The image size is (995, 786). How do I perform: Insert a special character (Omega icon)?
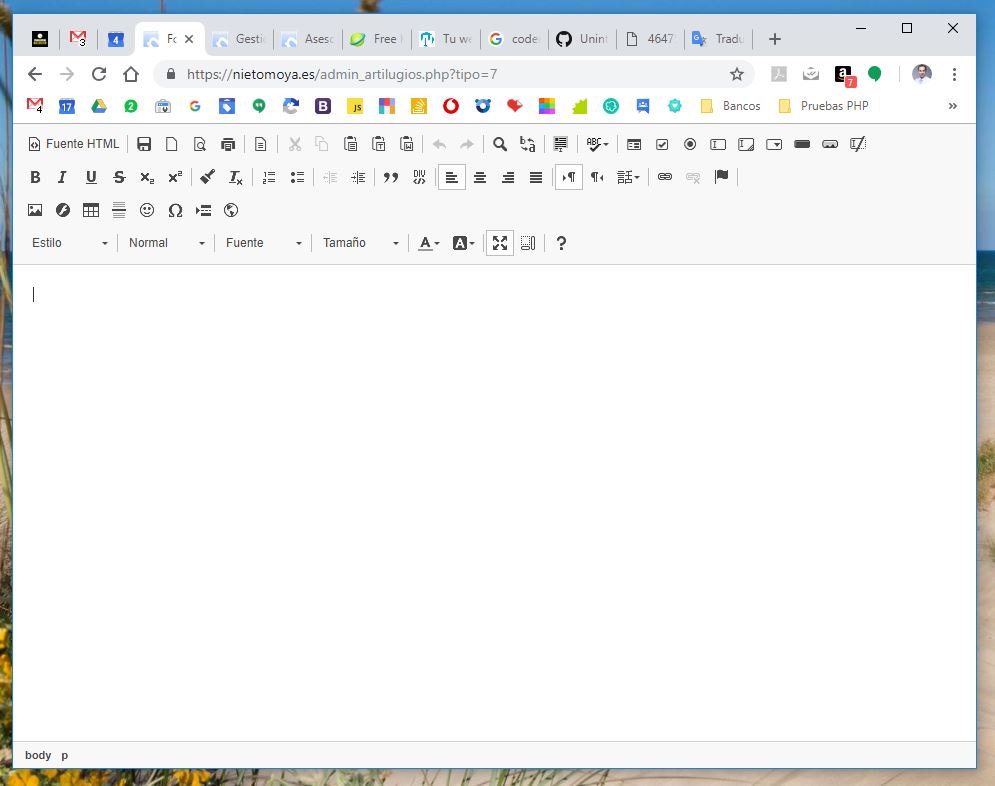175,210
